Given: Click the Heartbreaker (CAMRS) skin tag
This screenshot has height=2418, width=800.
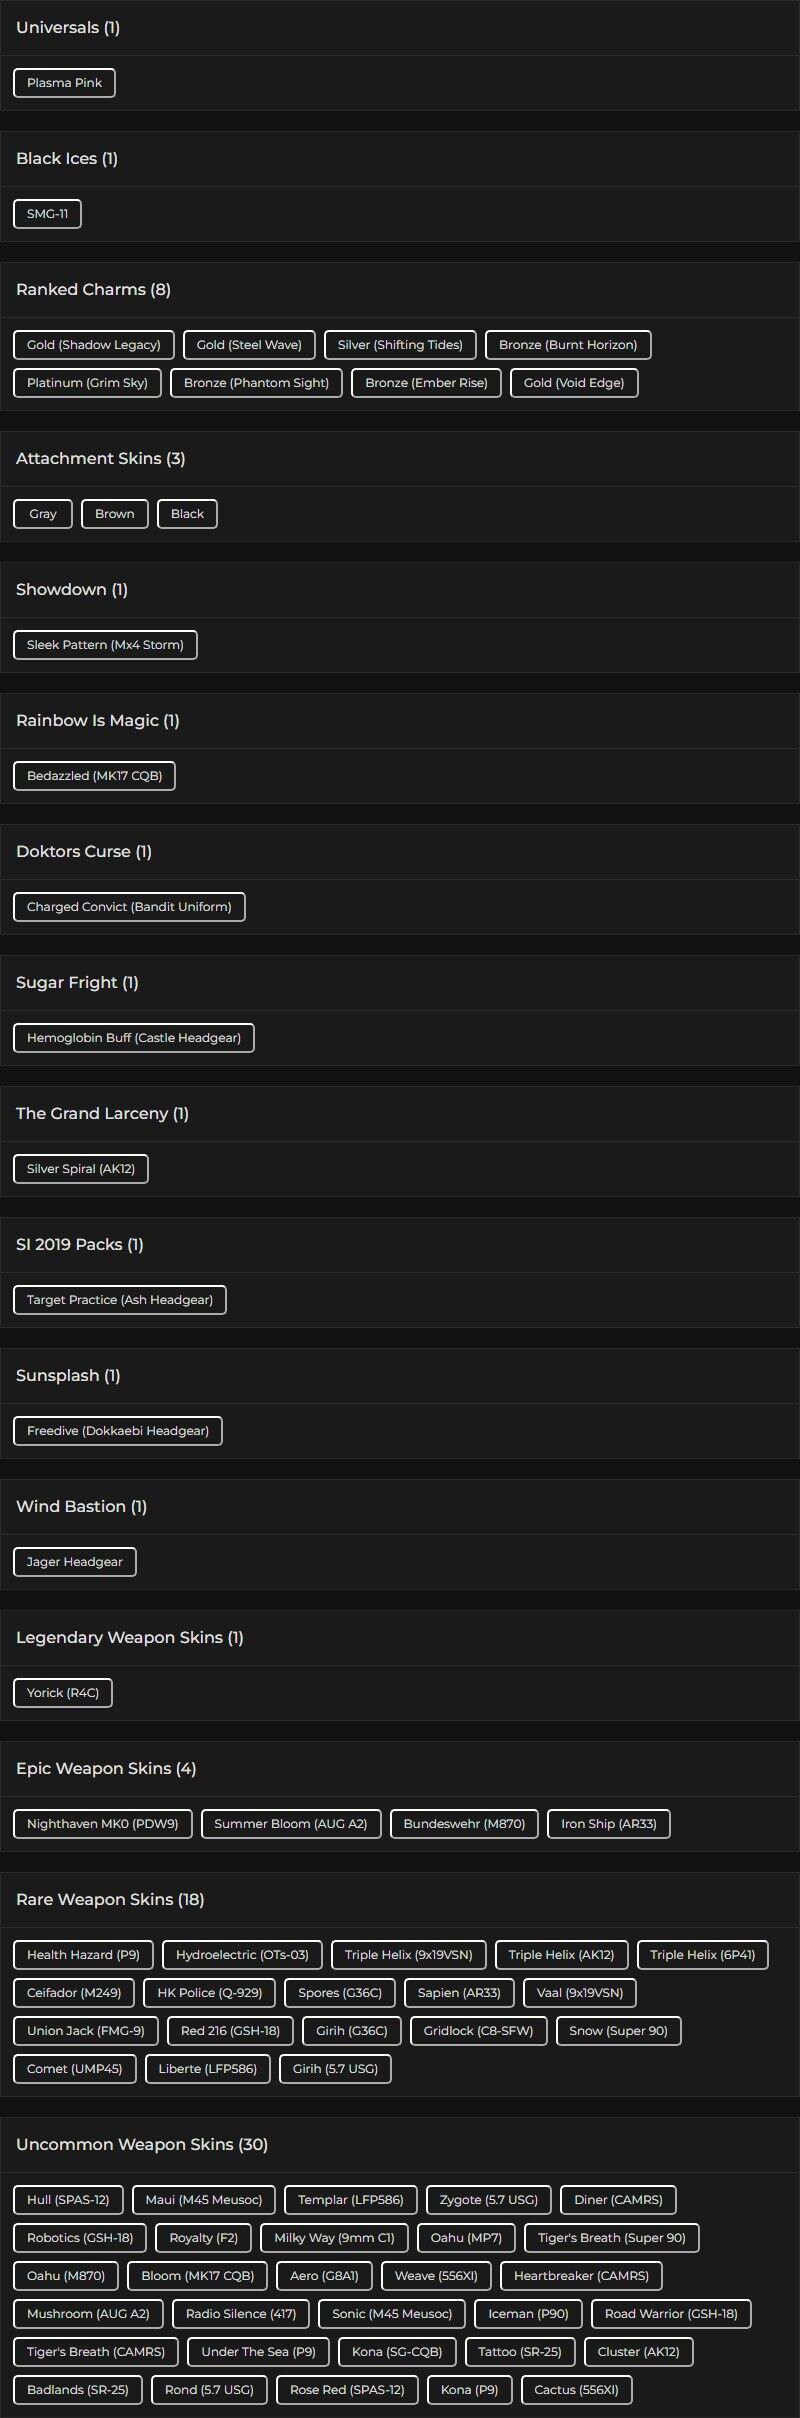Looking at the screenshot, I should tap(581, 2276).
